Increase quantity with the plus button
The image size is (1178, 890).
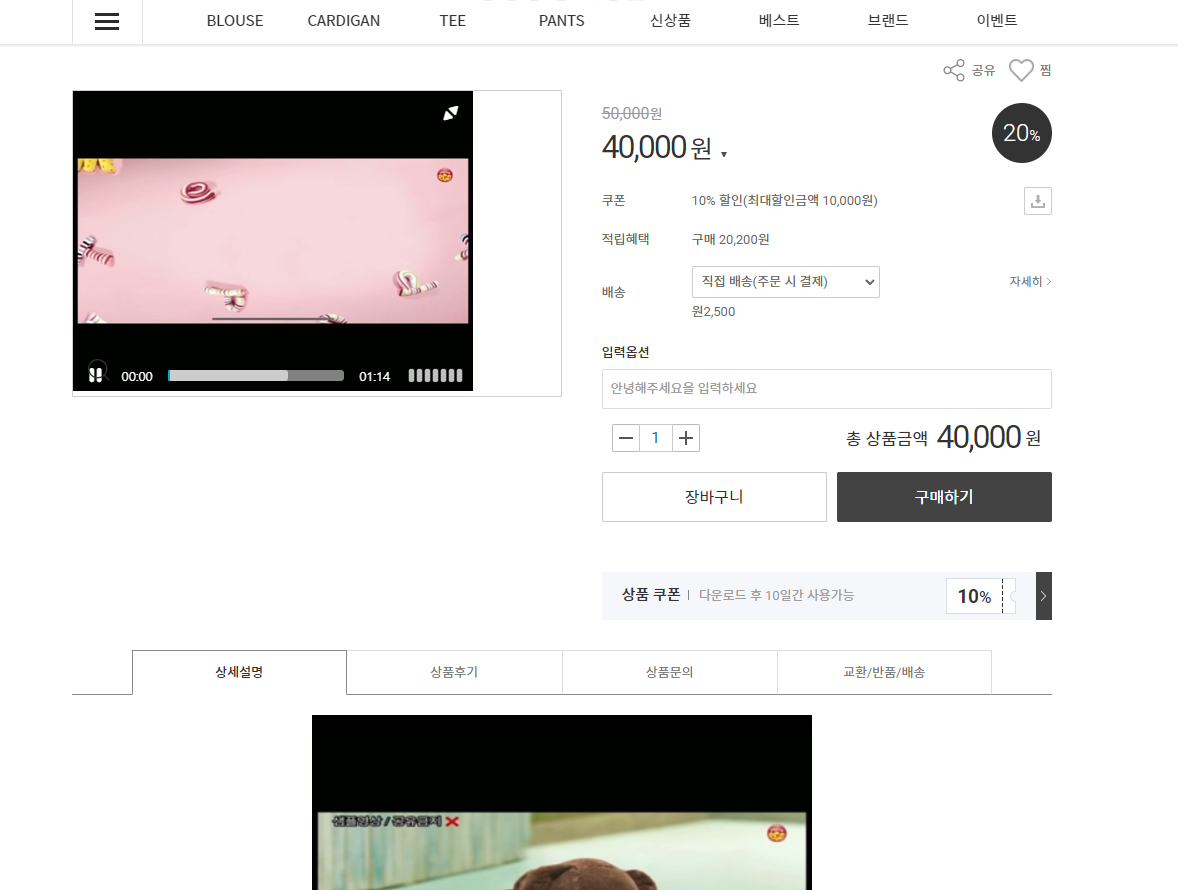pos(686,438)
